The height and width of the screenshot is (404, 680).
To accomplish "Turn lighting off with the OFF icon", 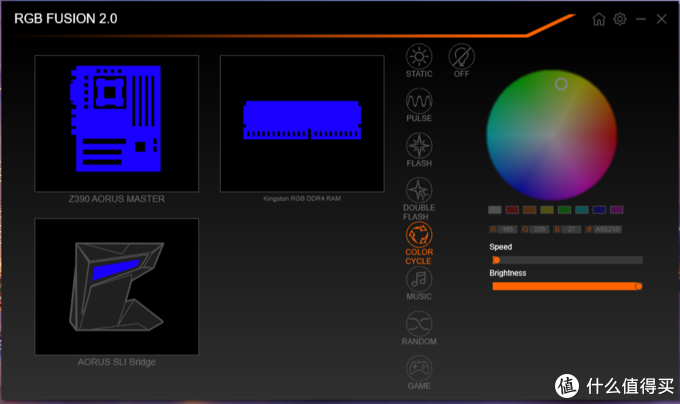I will 461,56.
